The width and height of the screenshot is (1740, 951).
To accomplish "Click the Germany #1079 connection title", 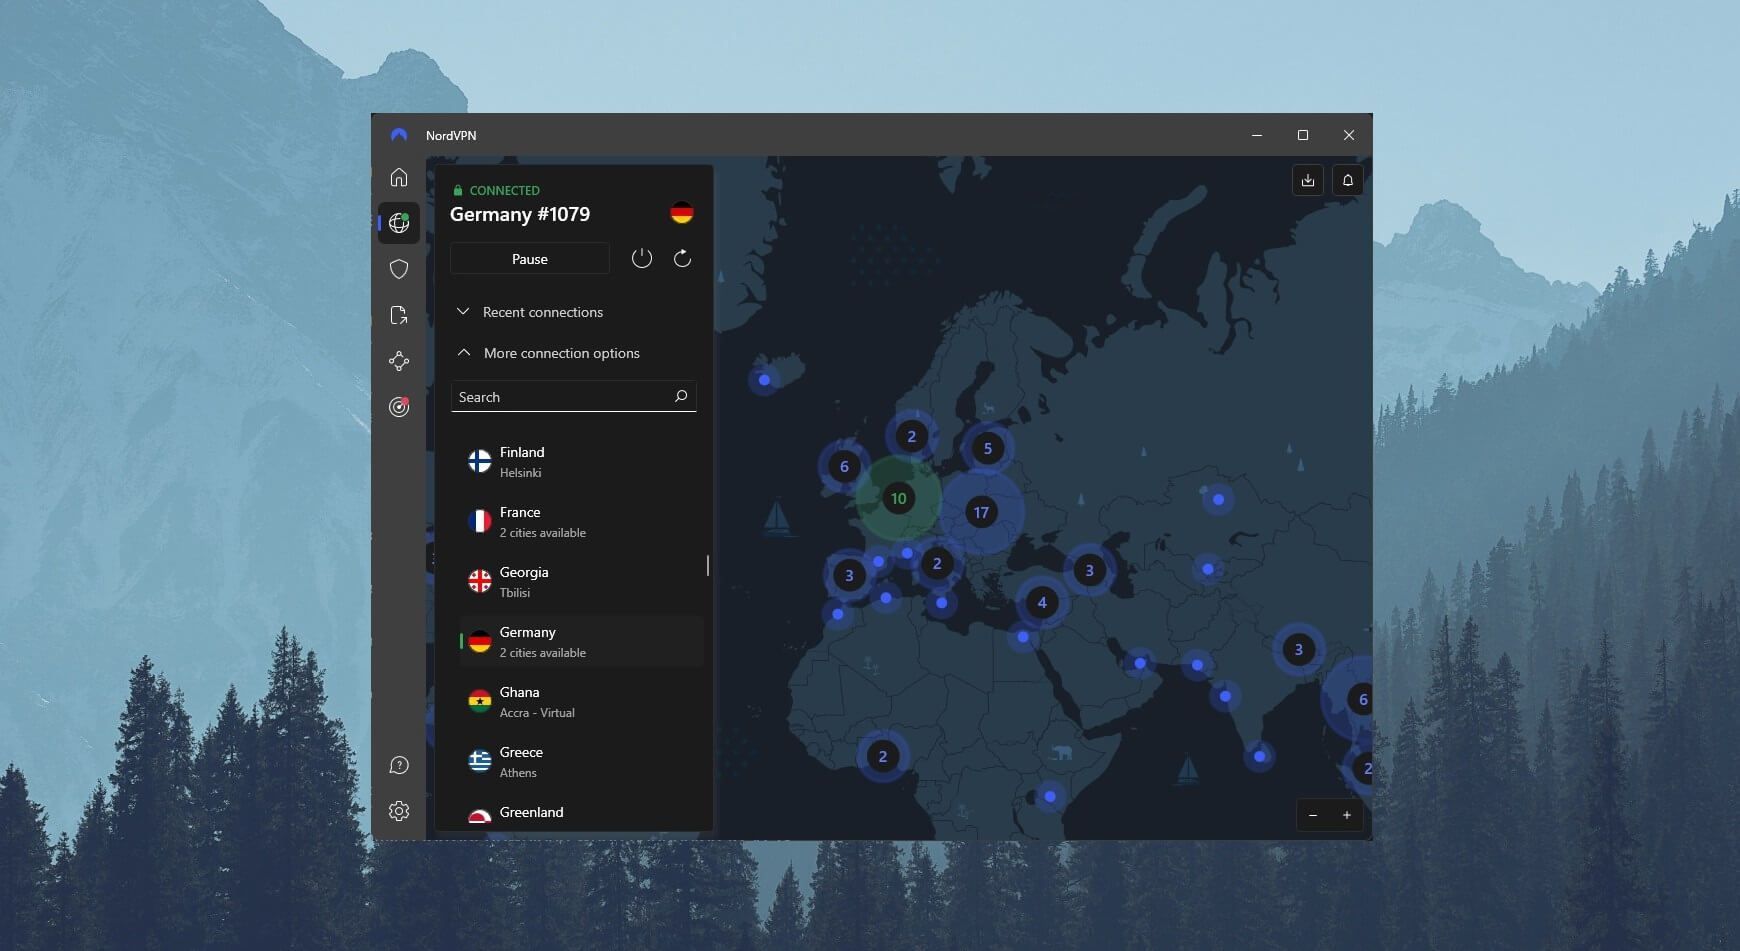I will [x=520, y=214].
